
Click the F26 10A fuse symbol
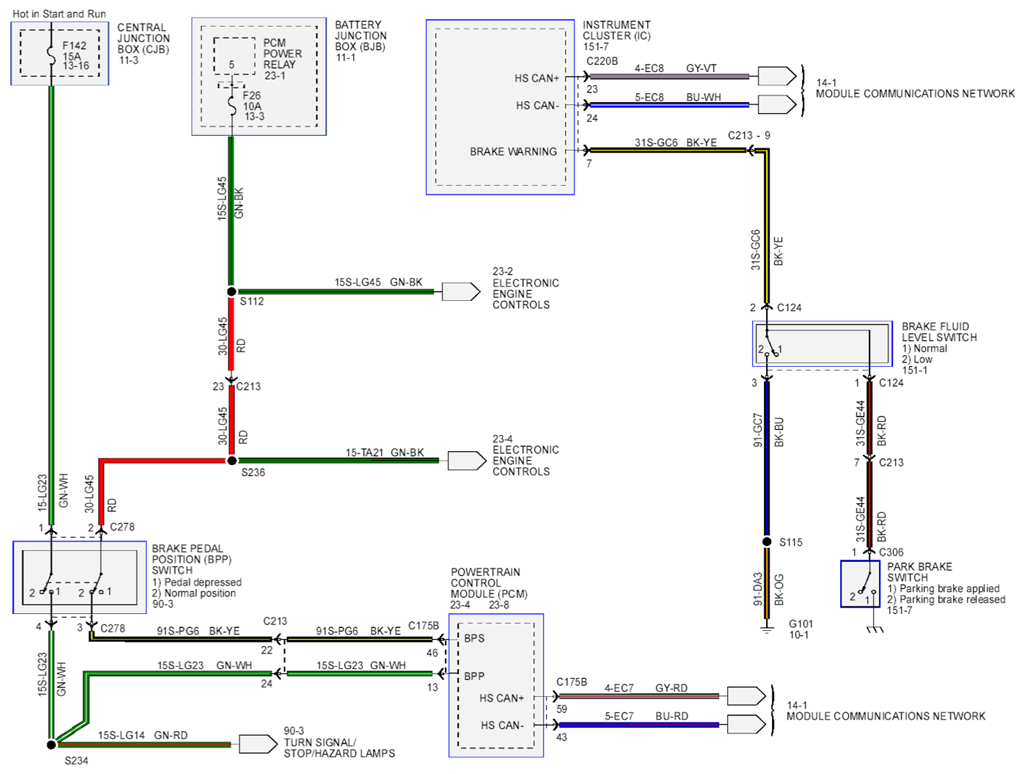231,105
